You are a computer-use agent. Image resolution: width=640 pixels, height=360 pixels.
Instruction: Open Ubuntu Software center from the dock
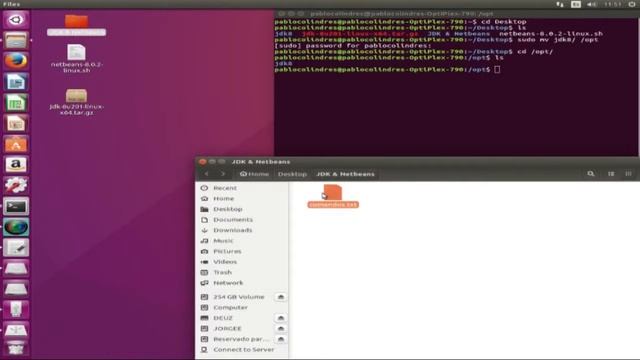pos(16,144)
